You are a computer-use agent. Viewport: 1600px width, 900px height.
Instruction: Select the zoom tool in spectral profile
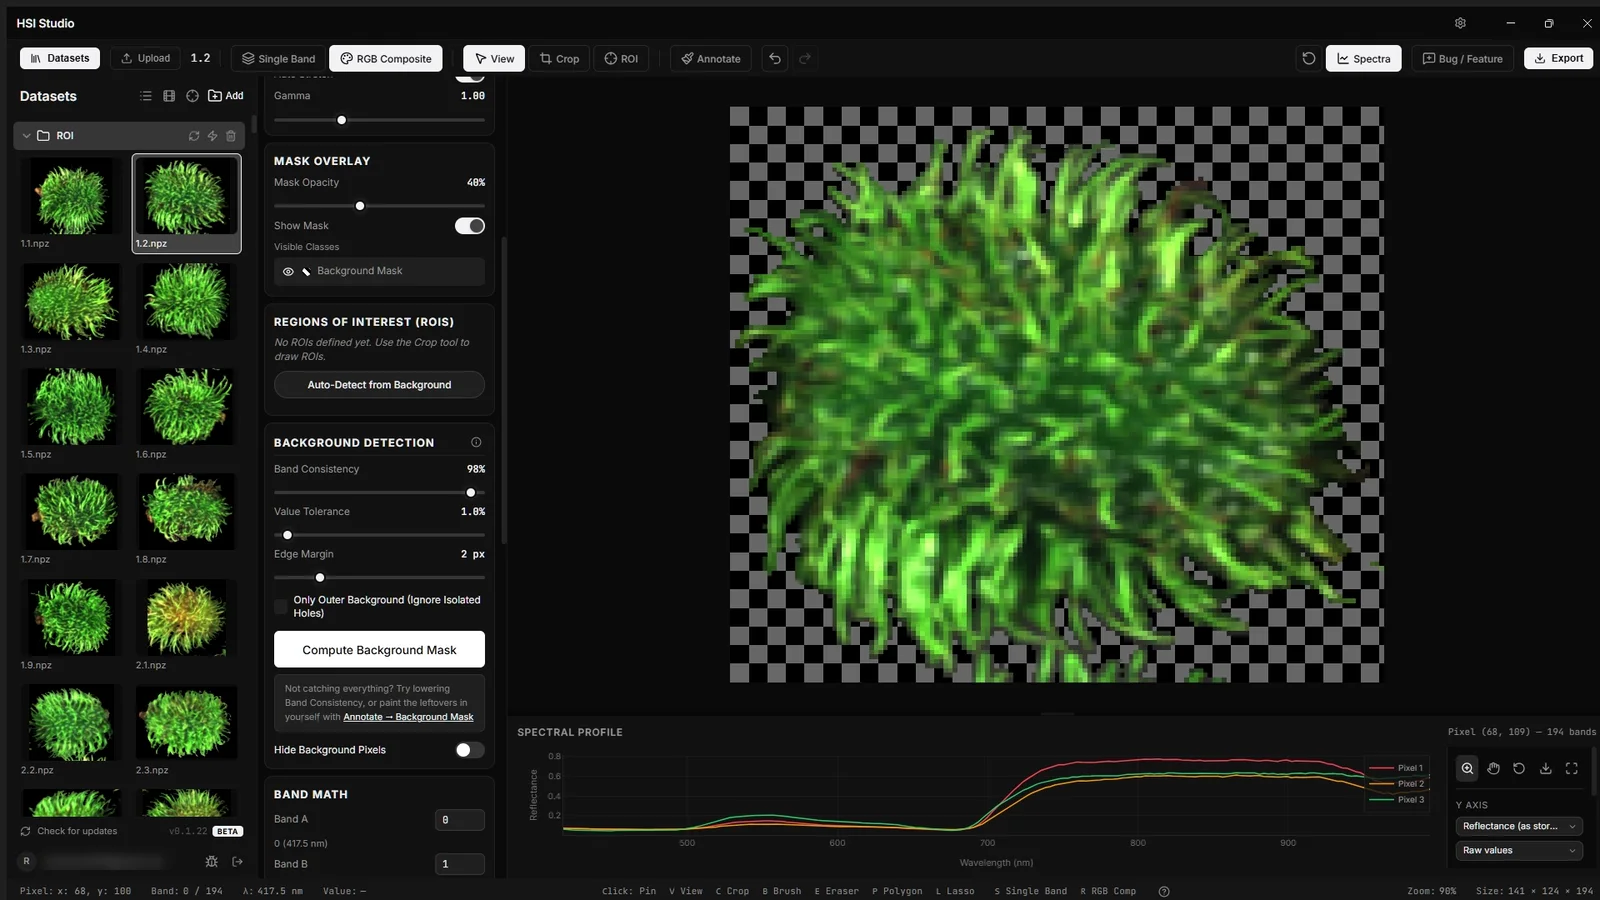pyautogui.click(x=1467, y=768)
